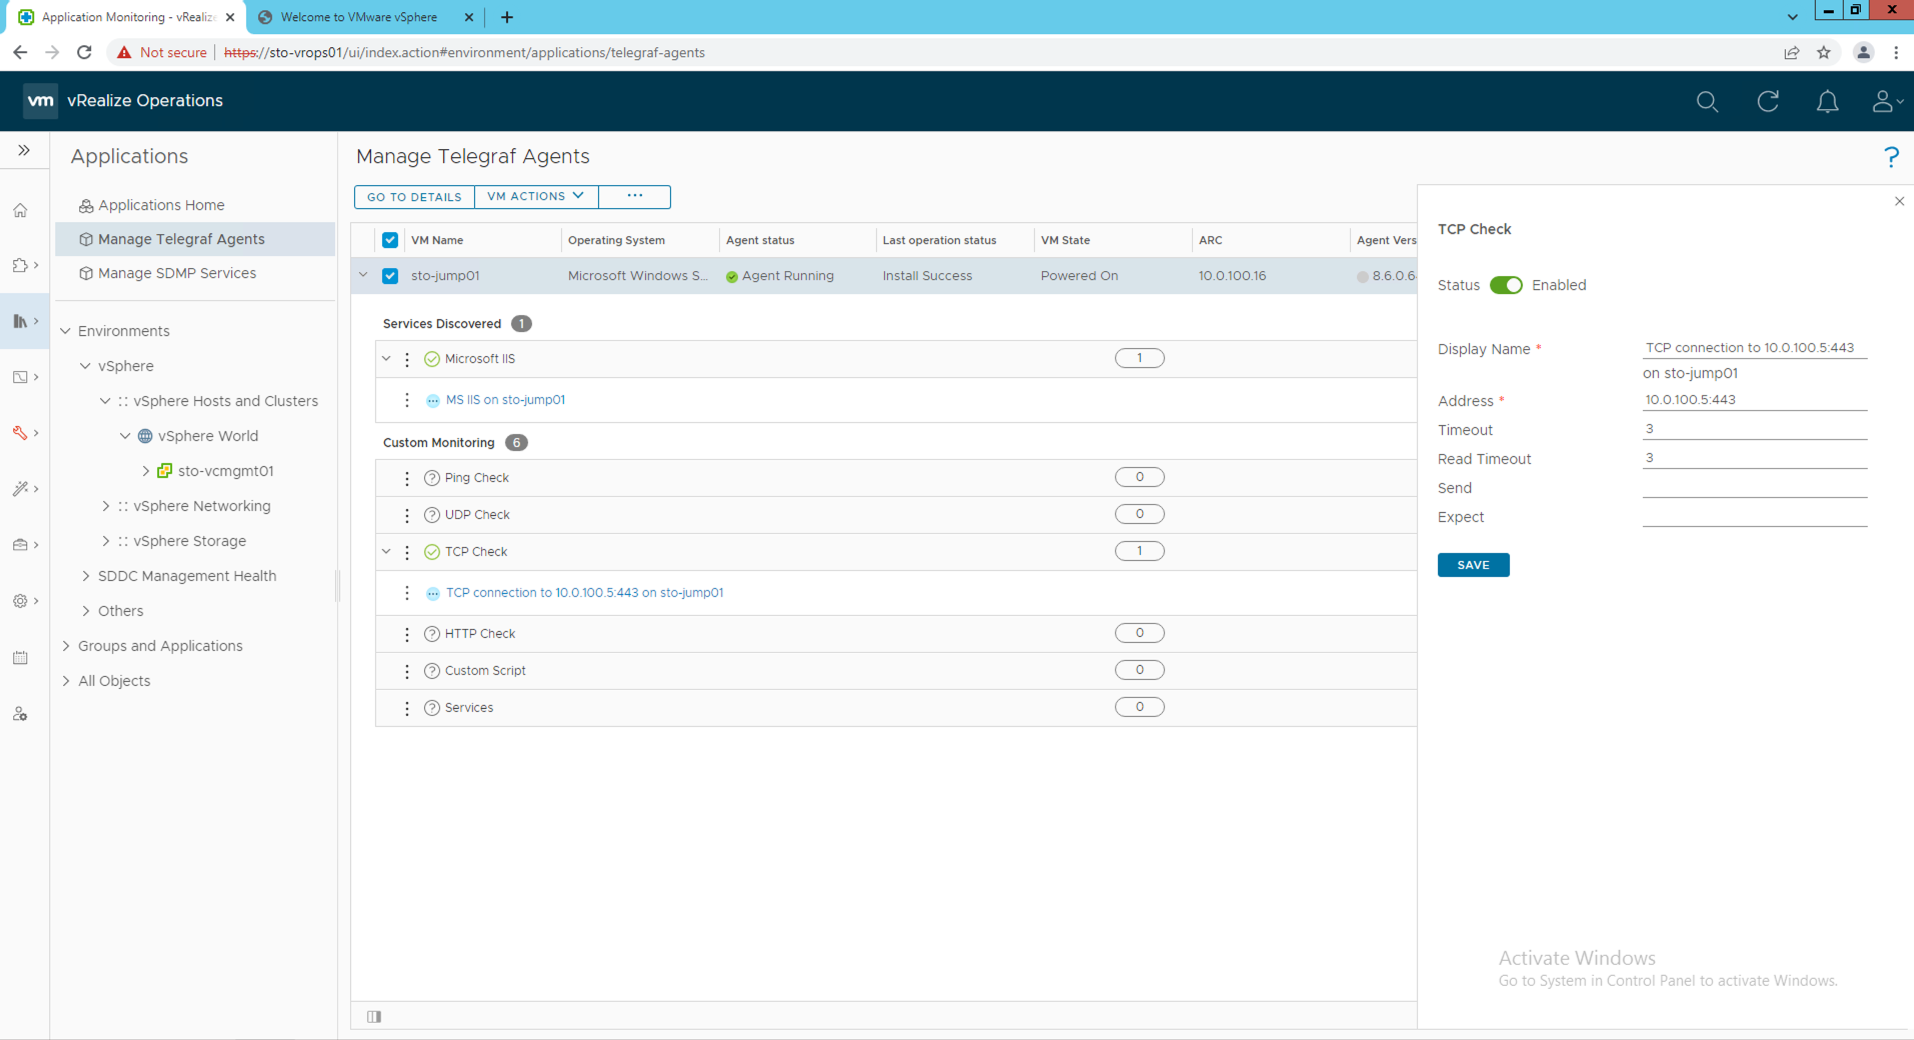Viewport: 1914px width, 1040px height.
Task: Open the VM ACTIONS dropdown
Action: pyautogui.click(x=536, y=197)
